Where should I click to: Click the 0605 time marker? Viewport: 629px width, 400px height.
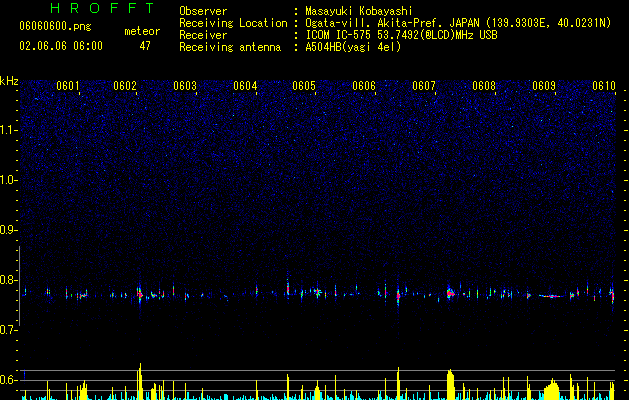click(304, 86)
